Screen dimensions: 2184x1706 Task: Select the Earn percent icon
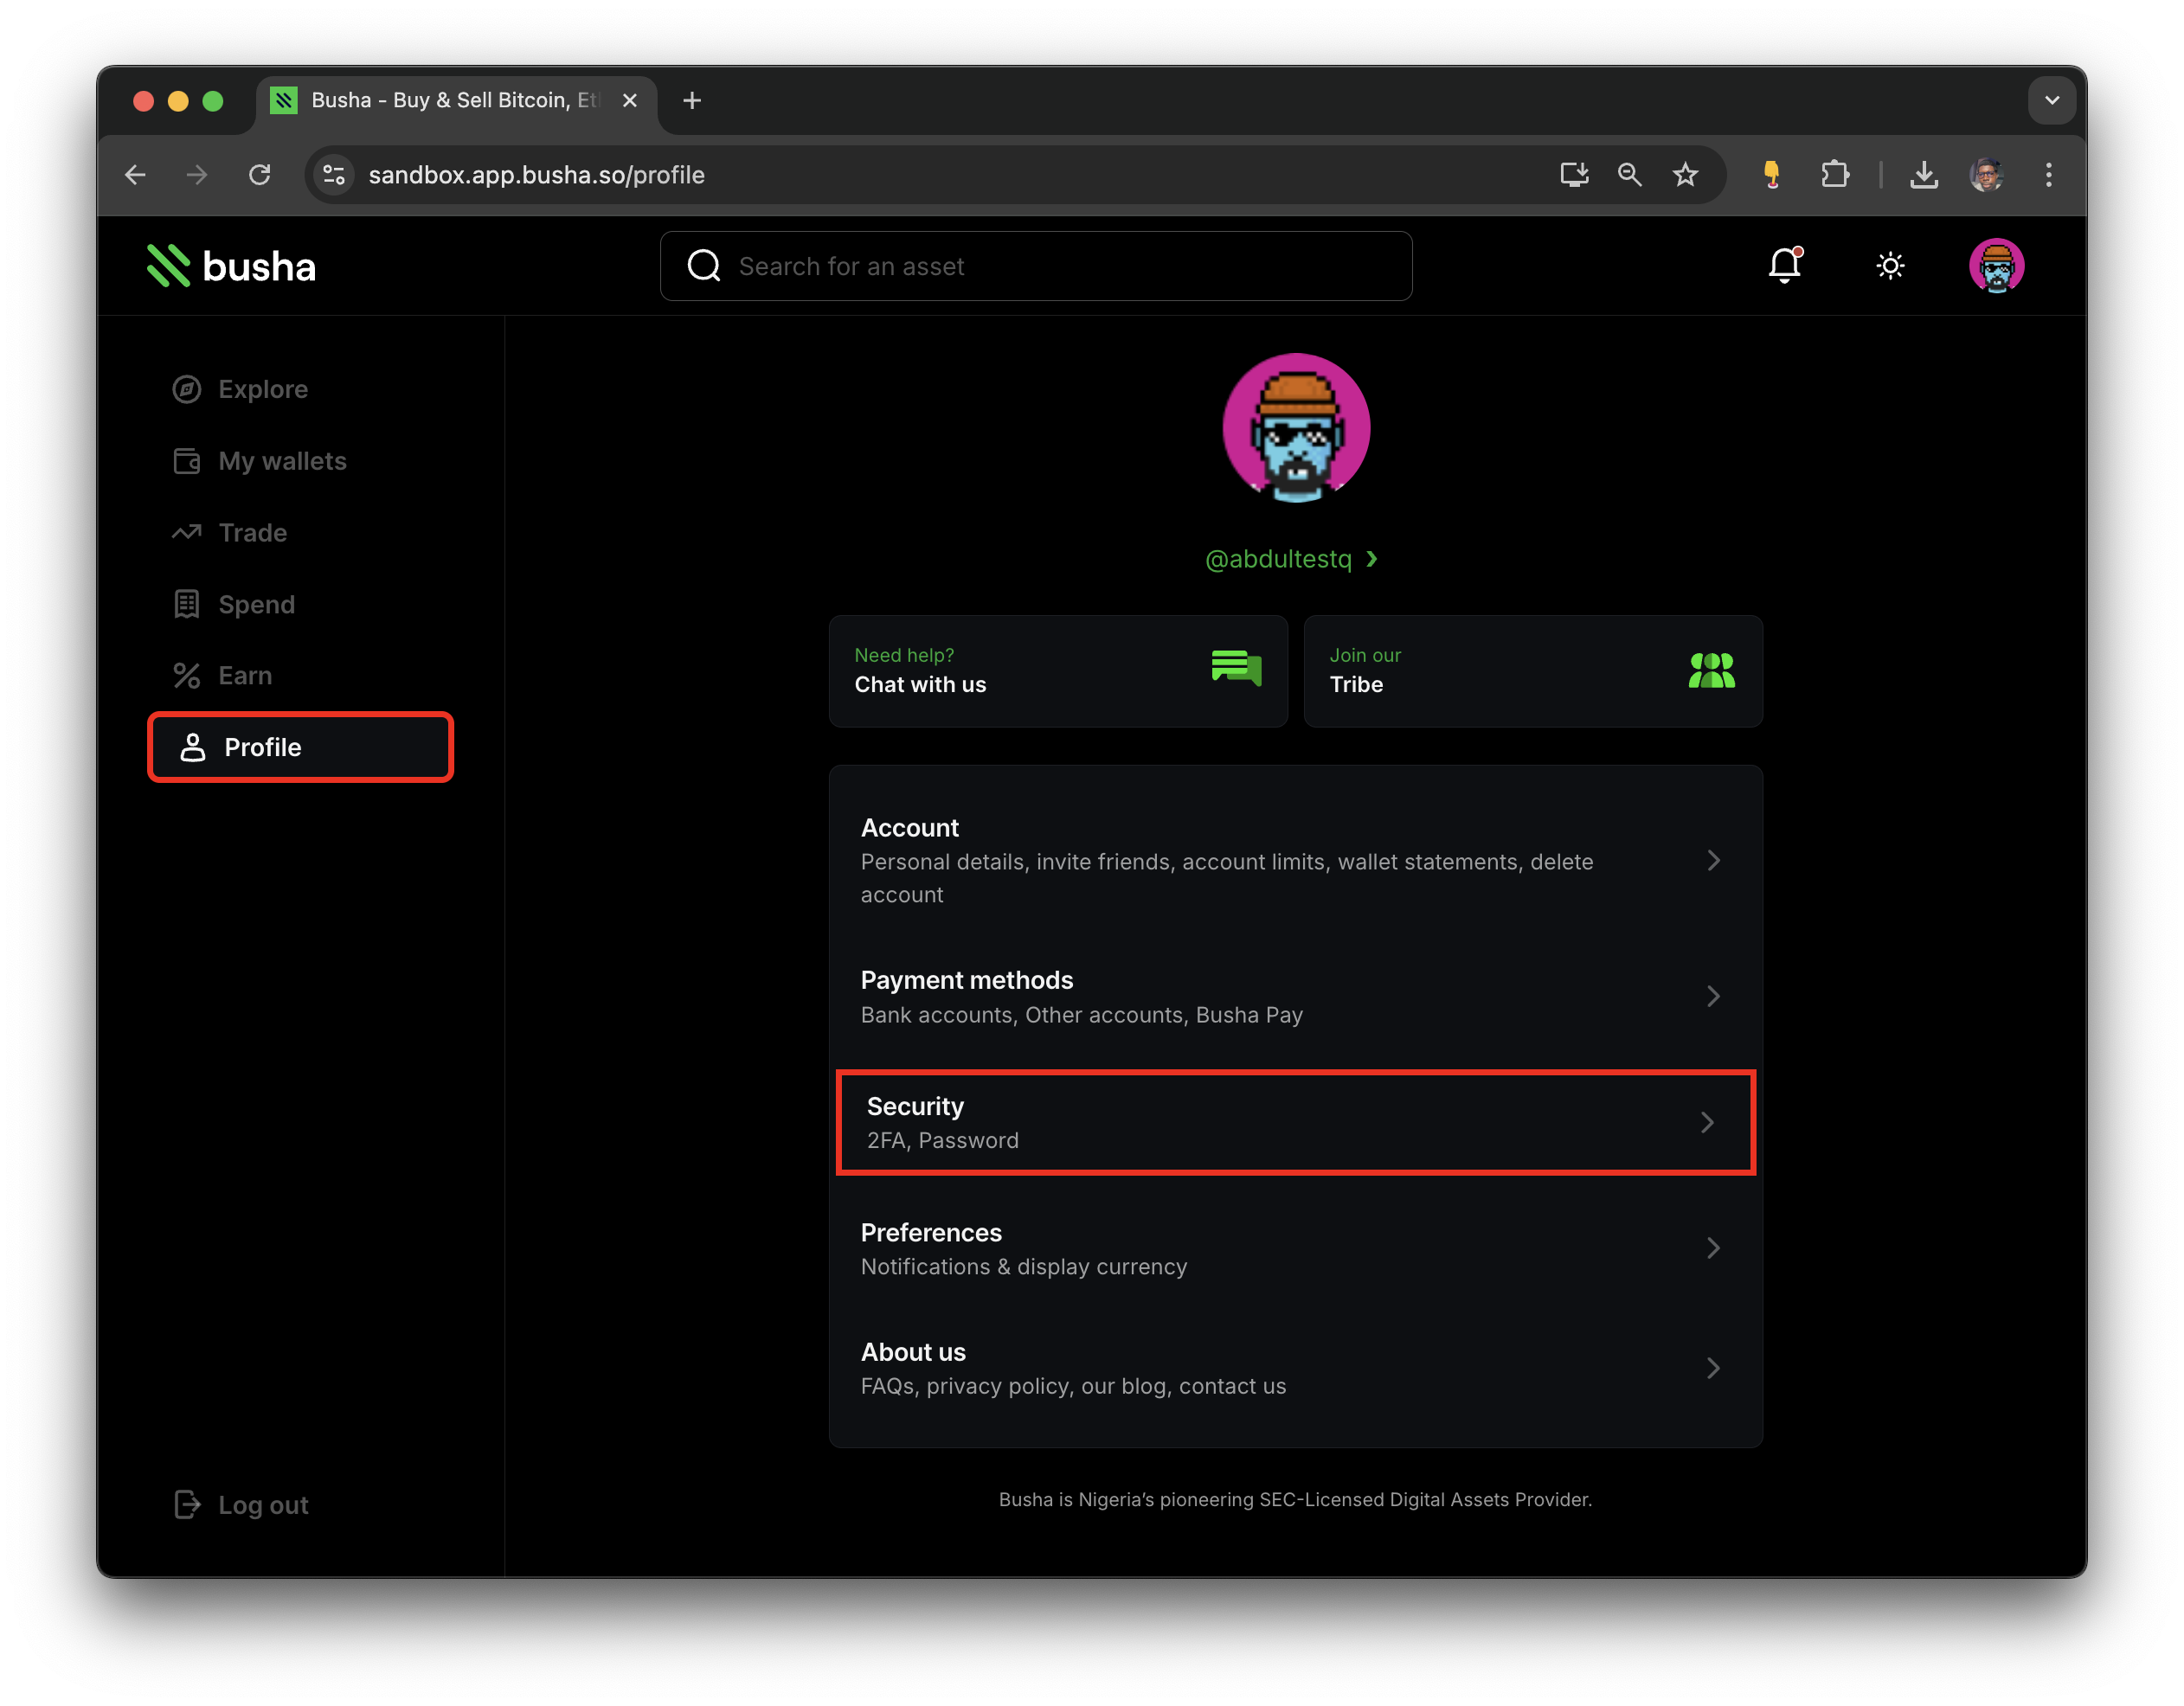coord(187,675)
